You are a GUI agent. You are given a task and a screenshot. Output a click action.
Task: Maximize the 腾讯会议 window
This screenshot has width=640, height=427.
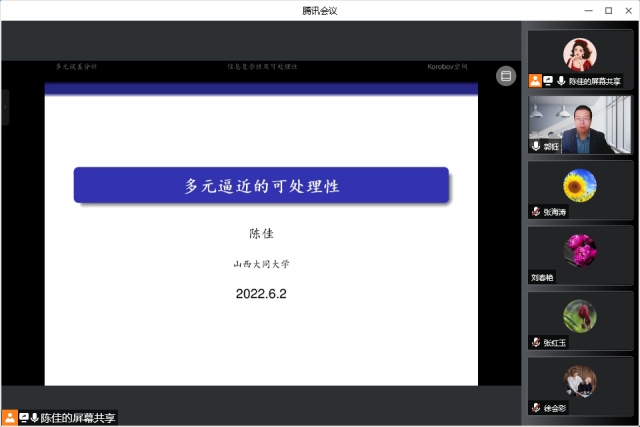pyautogui.click(x=608, y=10)
